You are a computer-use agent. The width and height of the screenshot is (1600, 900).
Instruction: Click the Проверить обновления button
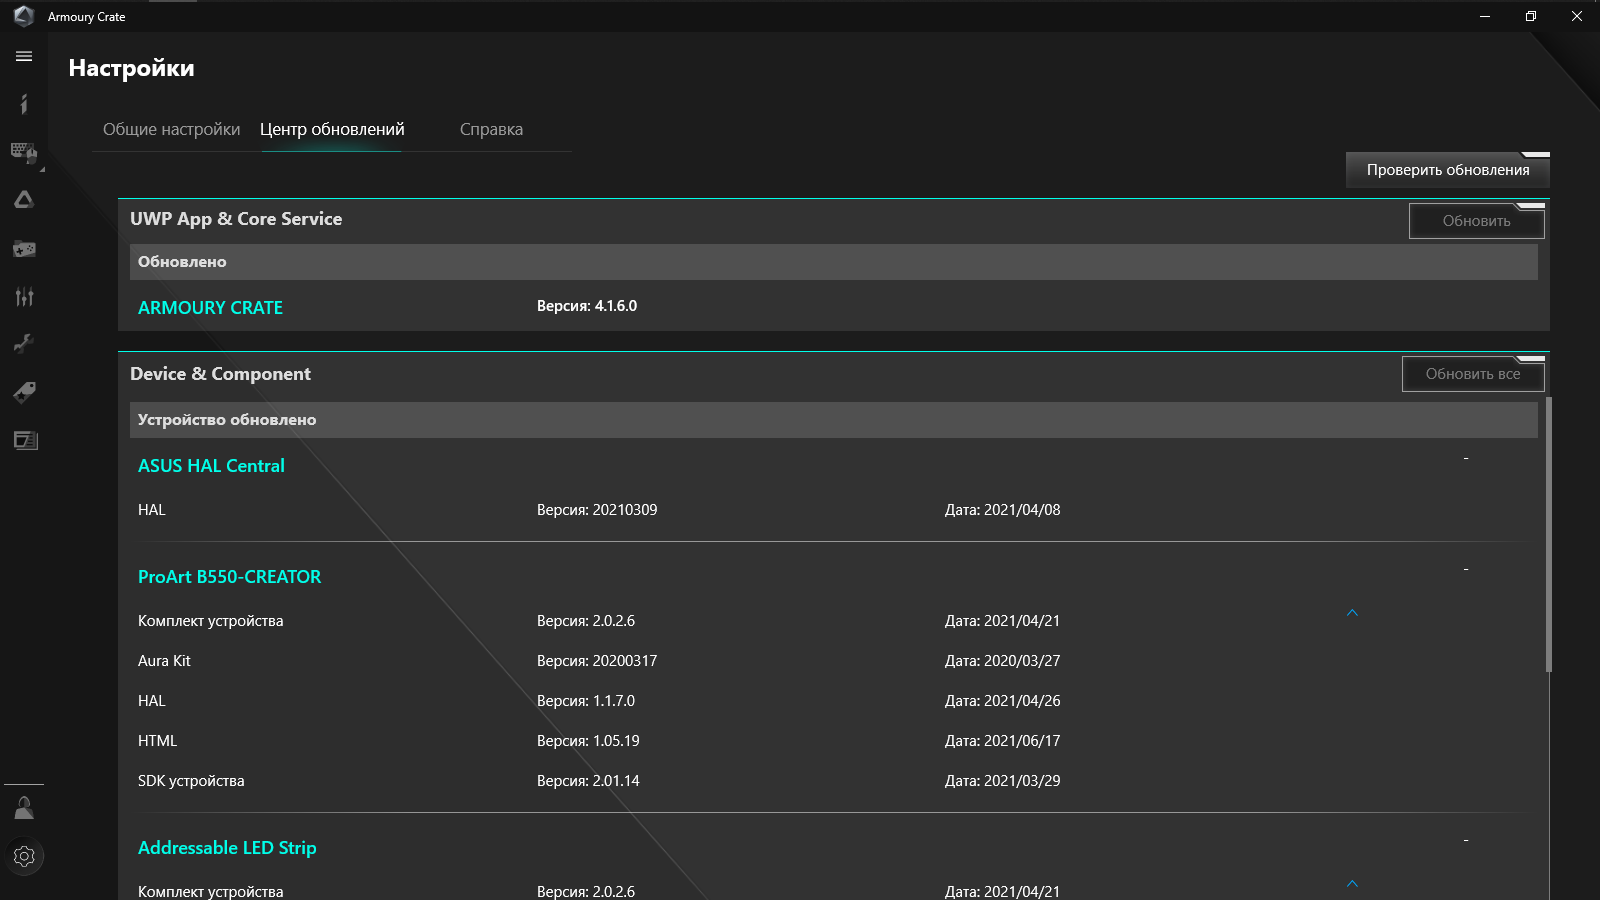coord(1448,170)
